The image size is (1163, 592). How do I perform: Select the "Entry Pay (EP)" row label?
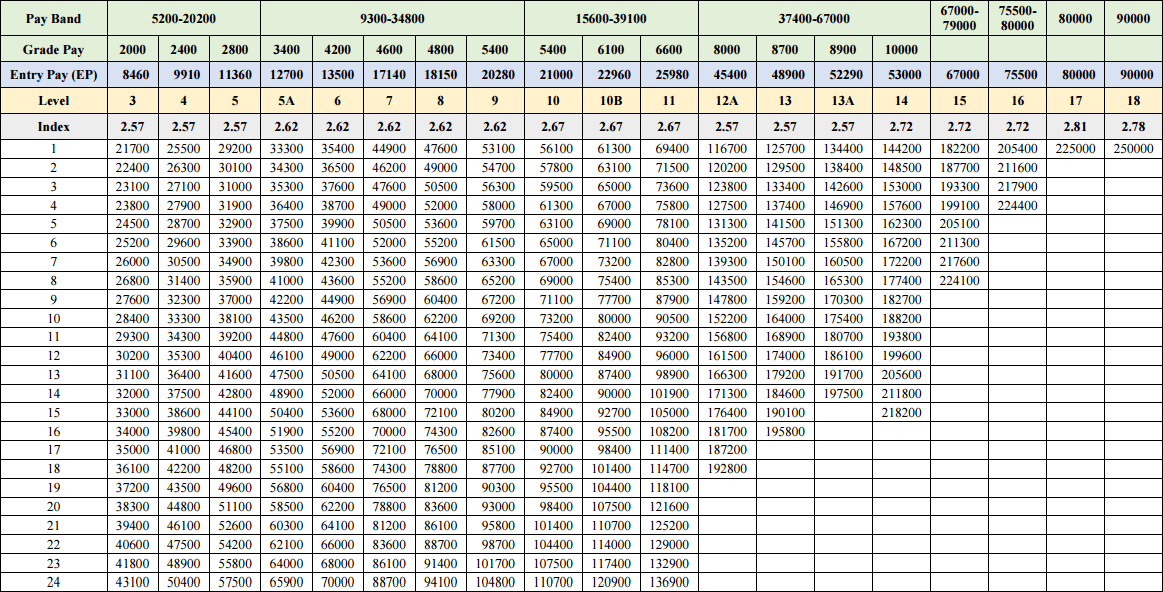pos(53,75)
